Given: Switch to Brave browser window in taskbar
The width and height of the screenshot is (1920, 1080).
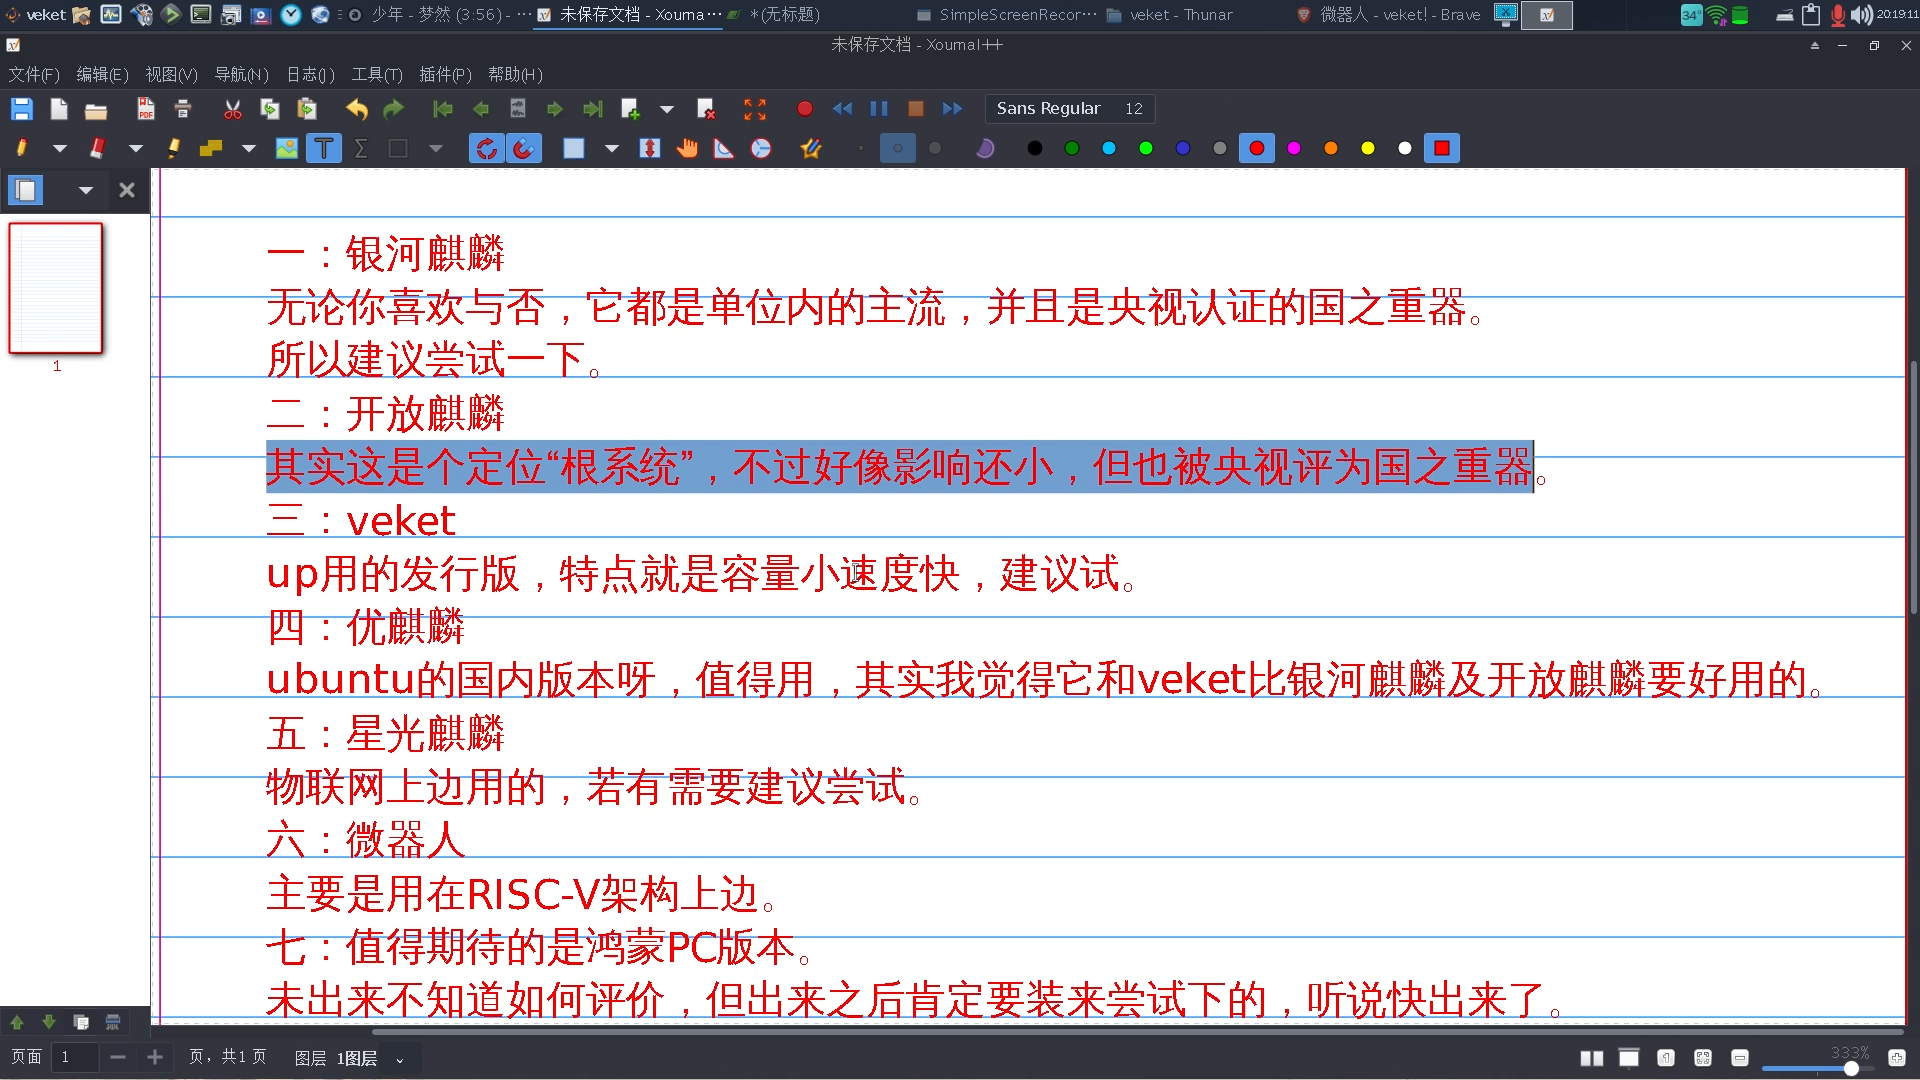Looking at the screenshot, I should (1389, 15).
